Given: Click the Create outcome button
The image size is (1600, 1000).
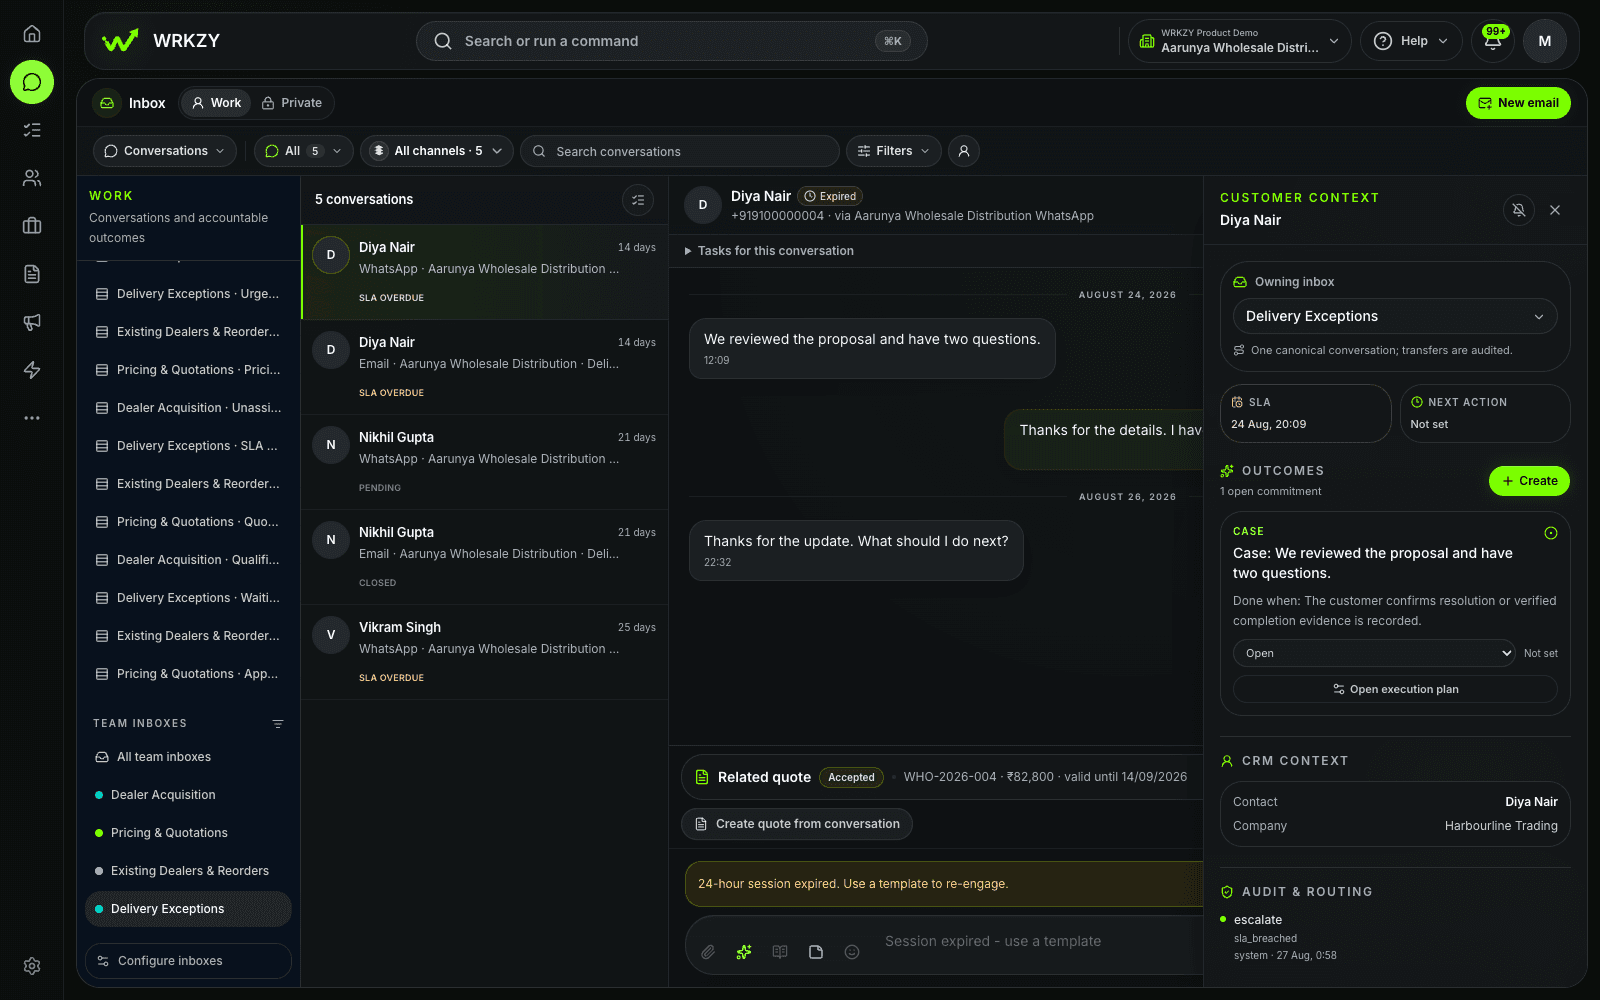Looking at the screenshot, I should tap(1530, 481).
